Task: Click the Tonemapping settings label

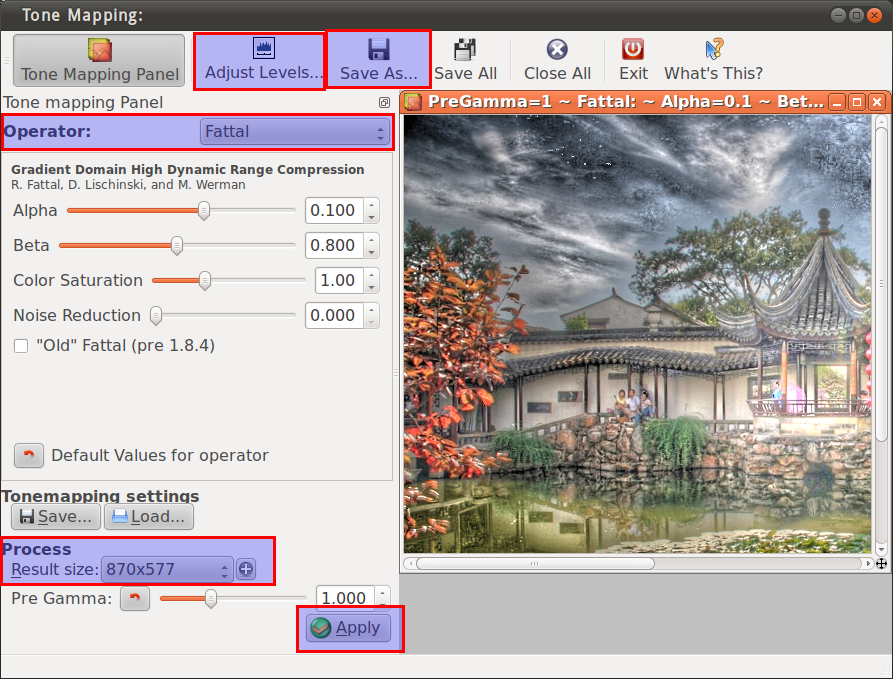Action: pyautogui.click(x=100, y=496)
